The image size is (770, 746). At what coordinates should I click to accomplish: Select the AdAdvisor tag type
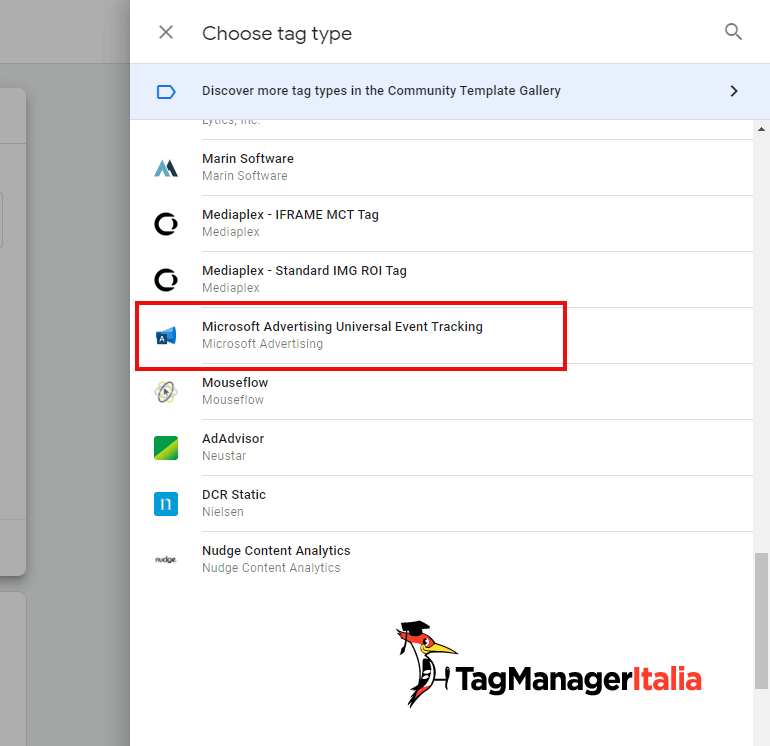pos(441,447)
